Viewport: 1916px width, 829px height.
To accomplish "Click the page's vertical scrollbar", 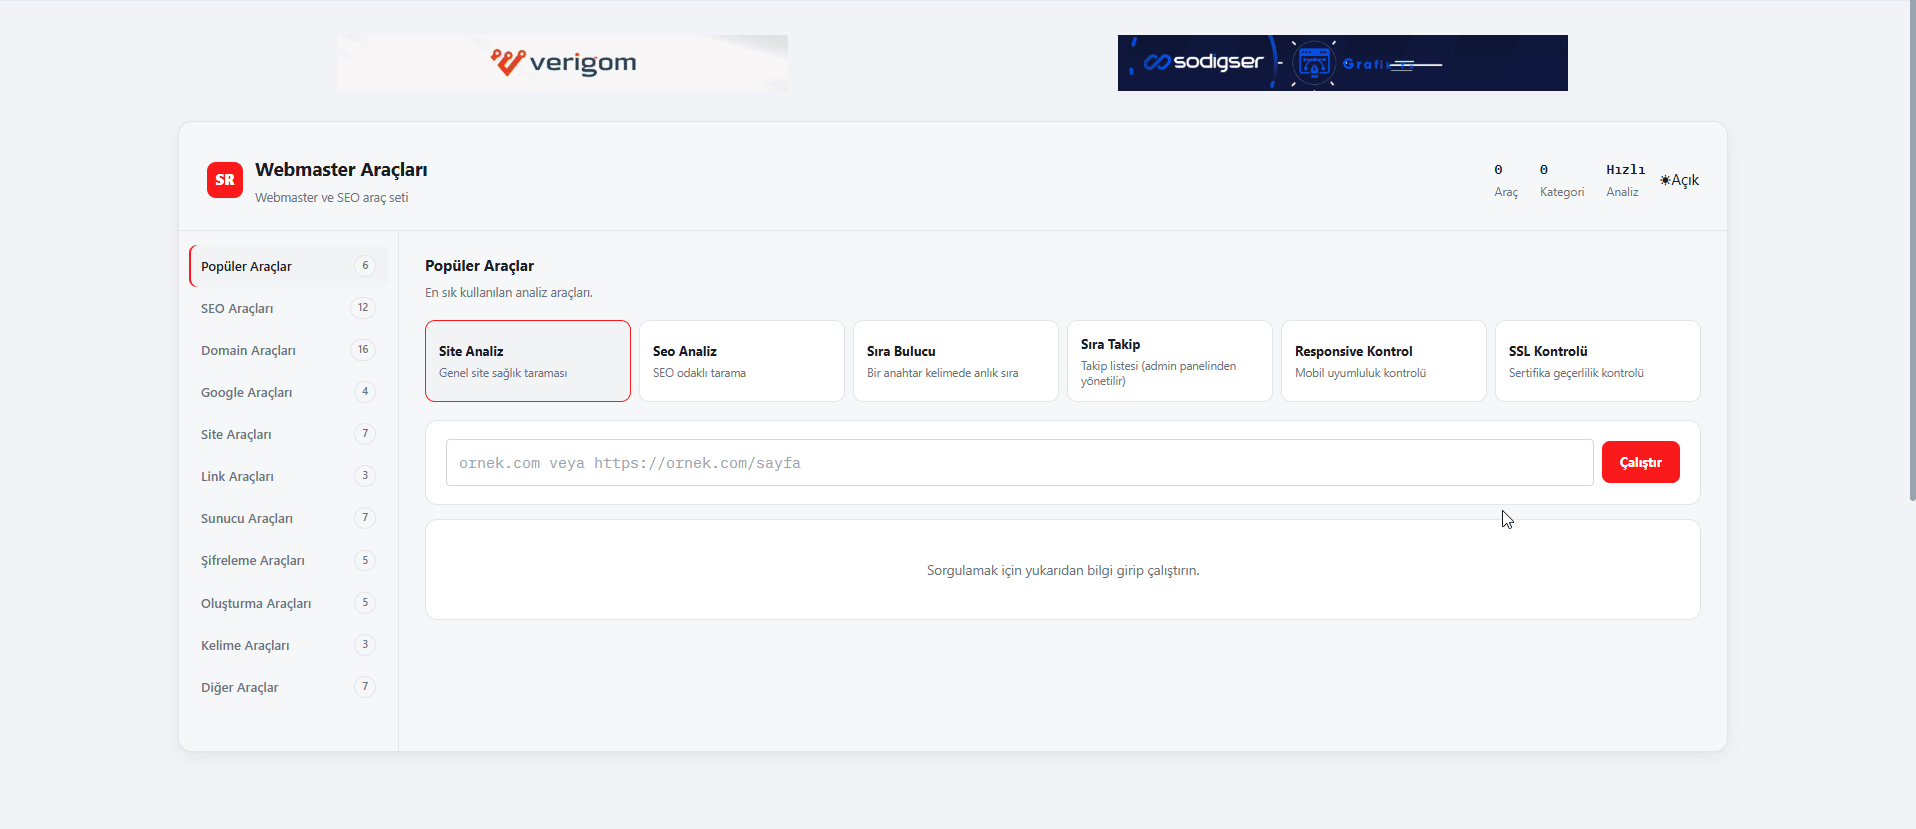I will pos(1912,250).
